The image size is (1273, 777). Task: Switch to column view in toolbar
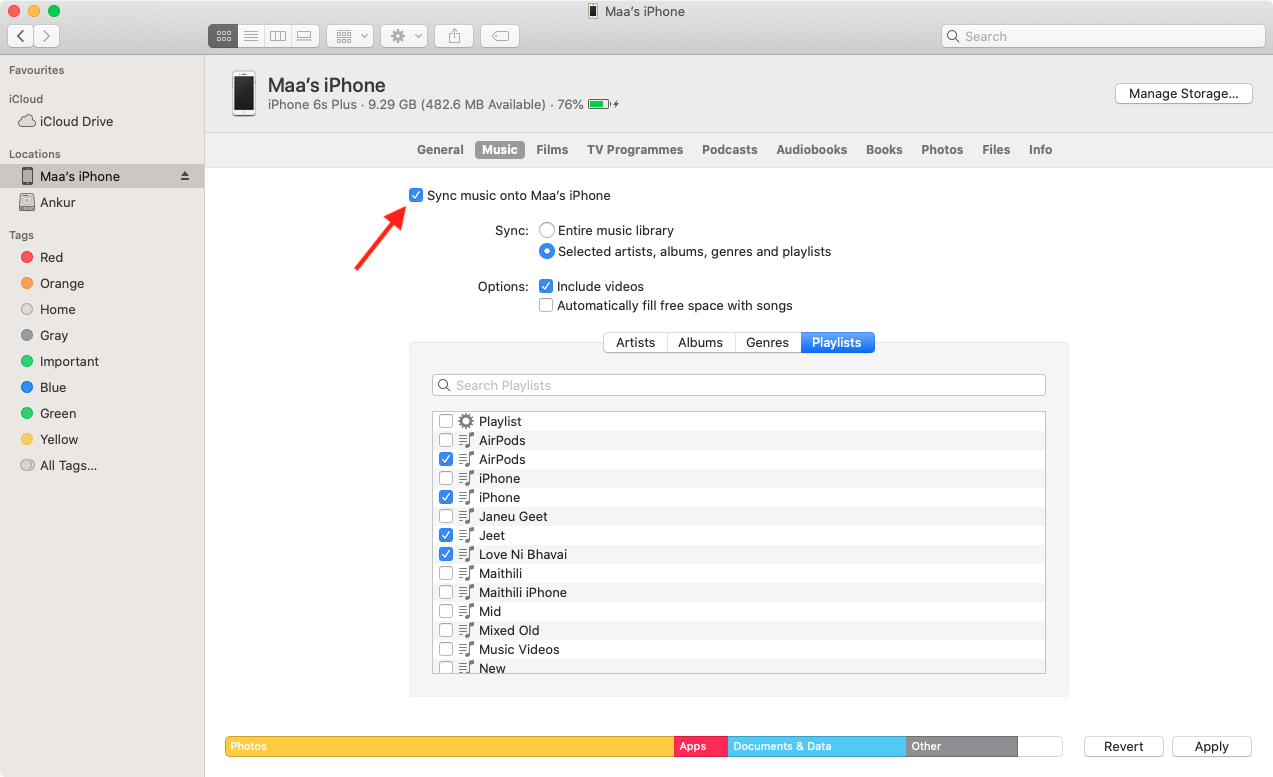pyautogui.click(x=278, y=36)
